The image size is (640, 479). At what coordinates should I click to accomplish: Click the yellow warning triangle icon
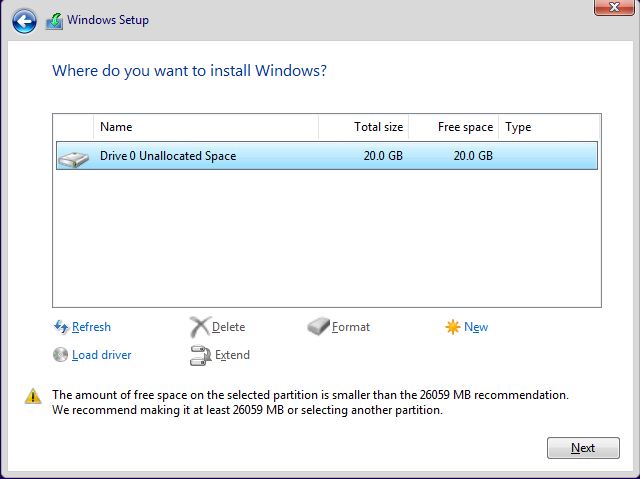[x=33, y=396]
